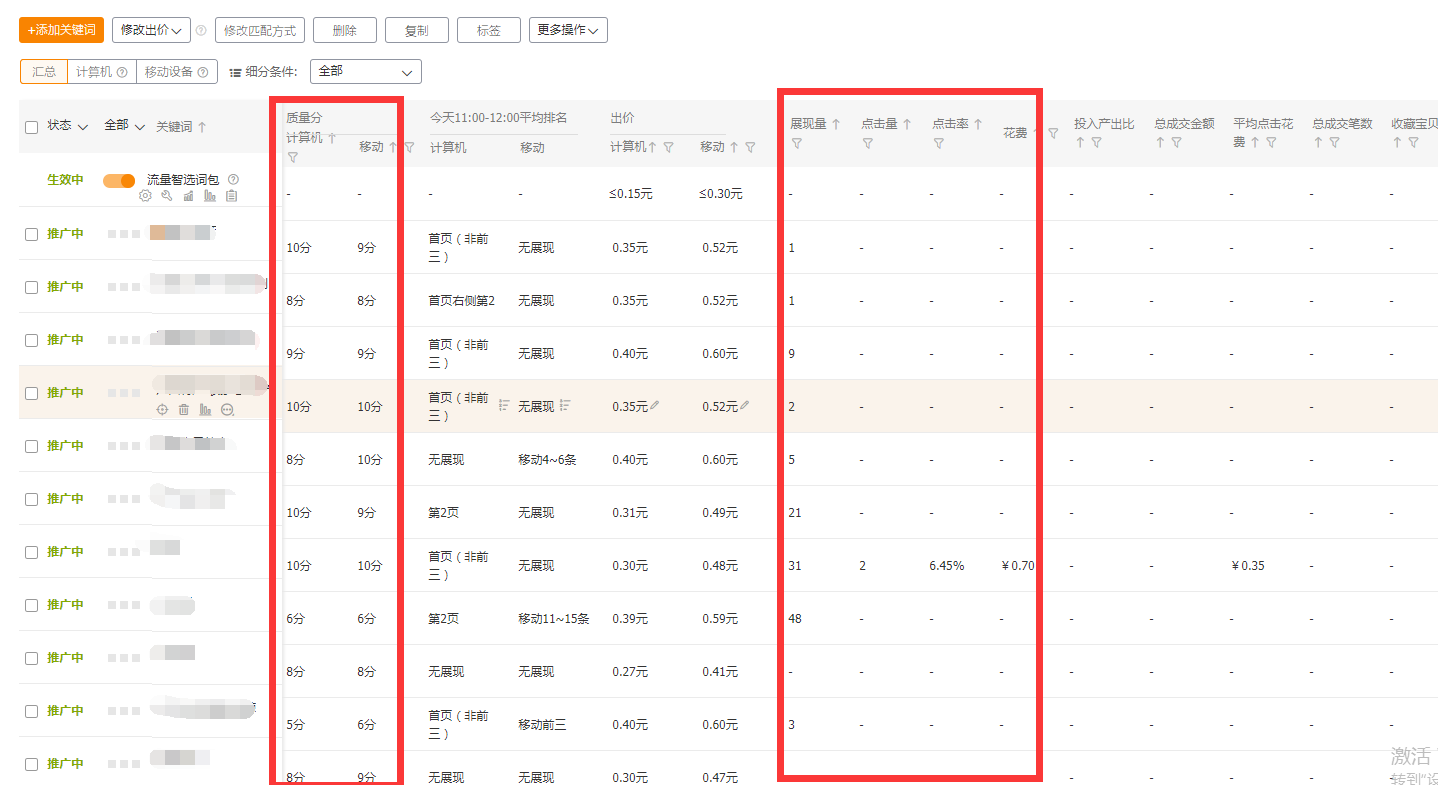Click help question icon beside 流量智选词包

tap(233, 180)
